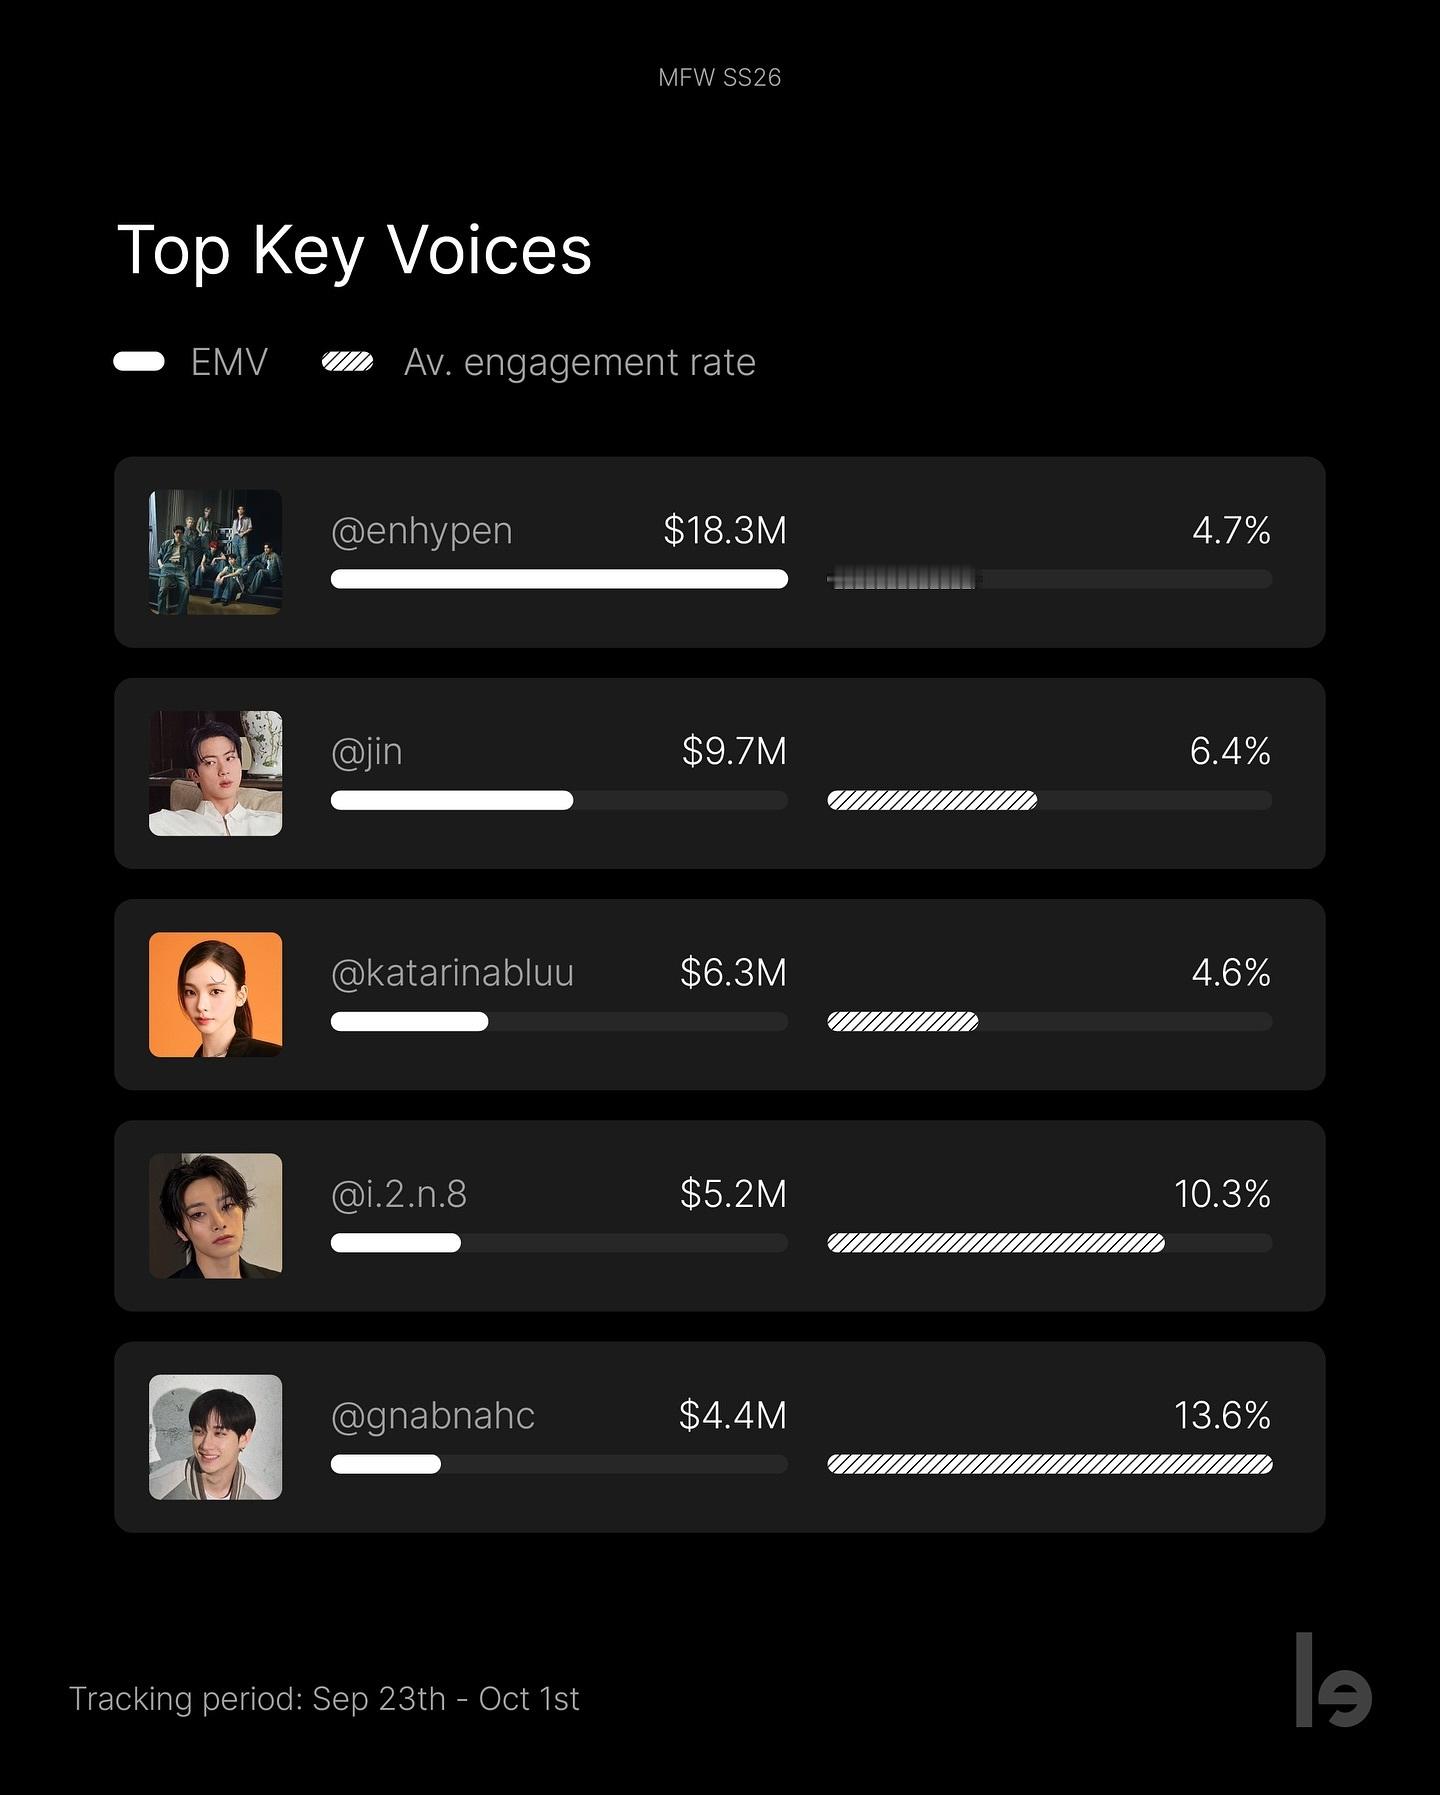The image size is (1440, 1795).
Task: Open the @jin profile photo
Action: click(x=215, y=773)
